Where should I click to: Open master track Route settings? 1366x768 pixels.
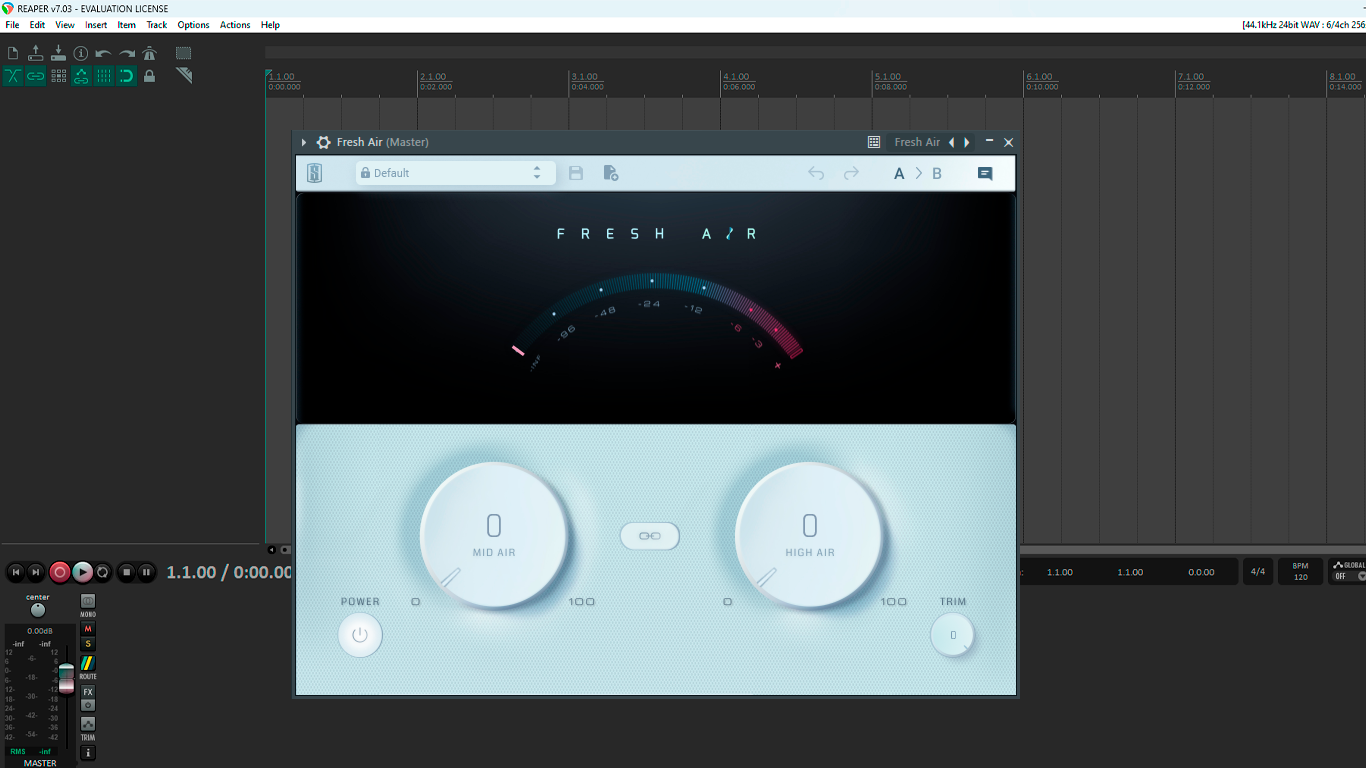(x=88, y=664)
